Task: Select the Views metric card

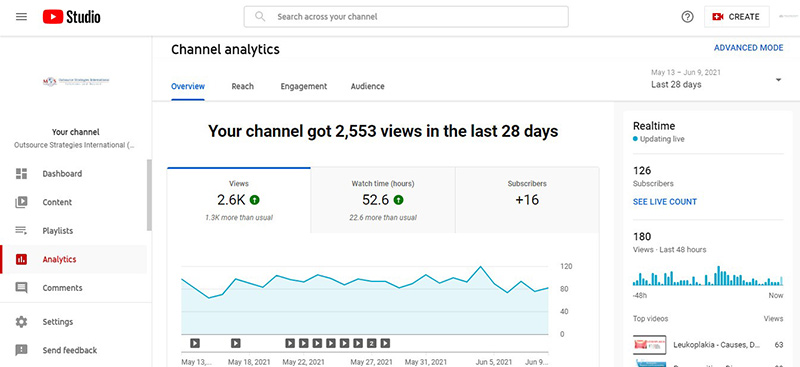Action: pyautogui.click(x=239, y=200)
